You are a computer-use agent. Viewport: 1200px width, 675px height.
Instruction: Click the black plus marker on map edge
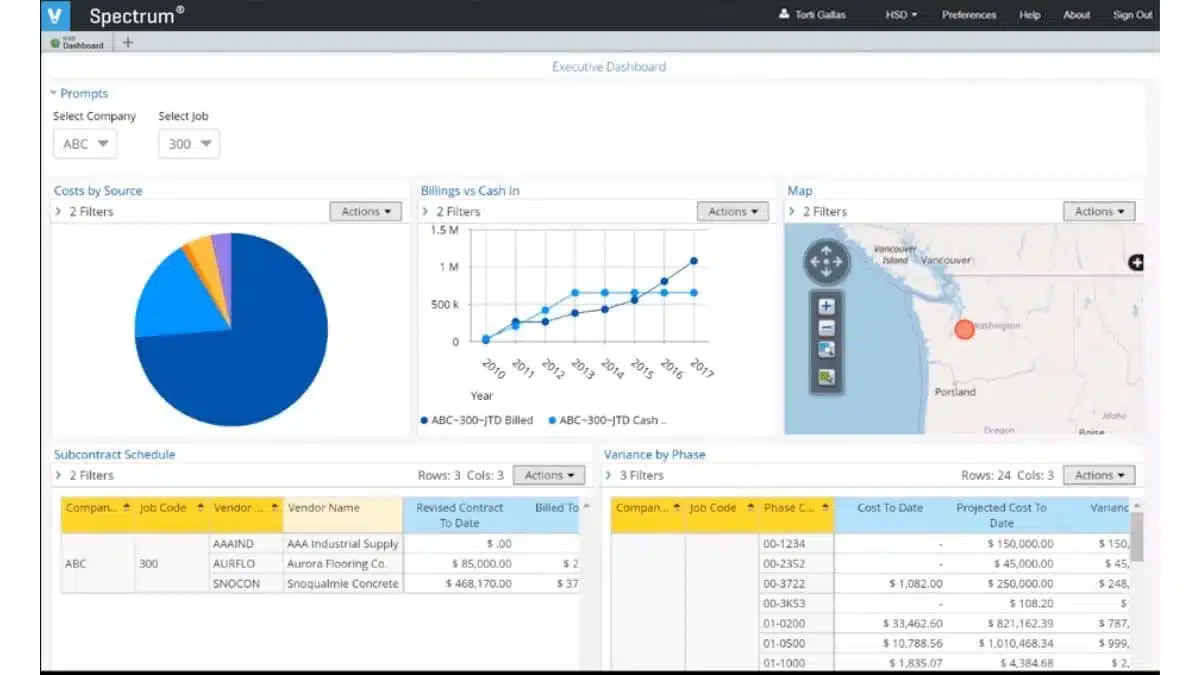coord(1135,263)
